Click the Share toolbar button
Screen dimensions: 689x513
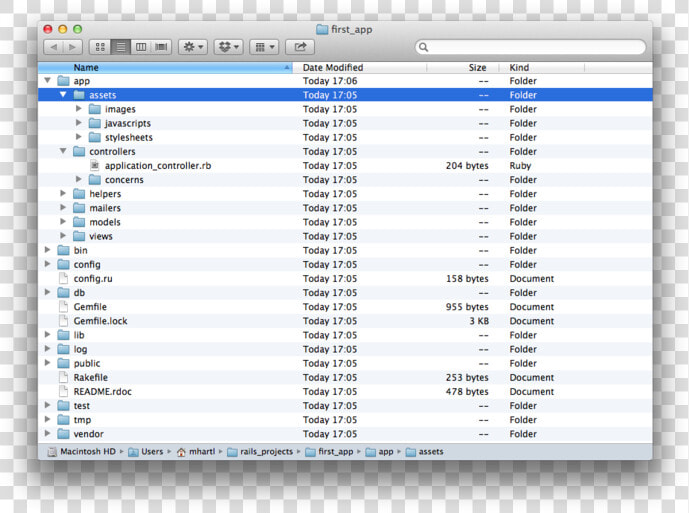(x=300, y=47)
